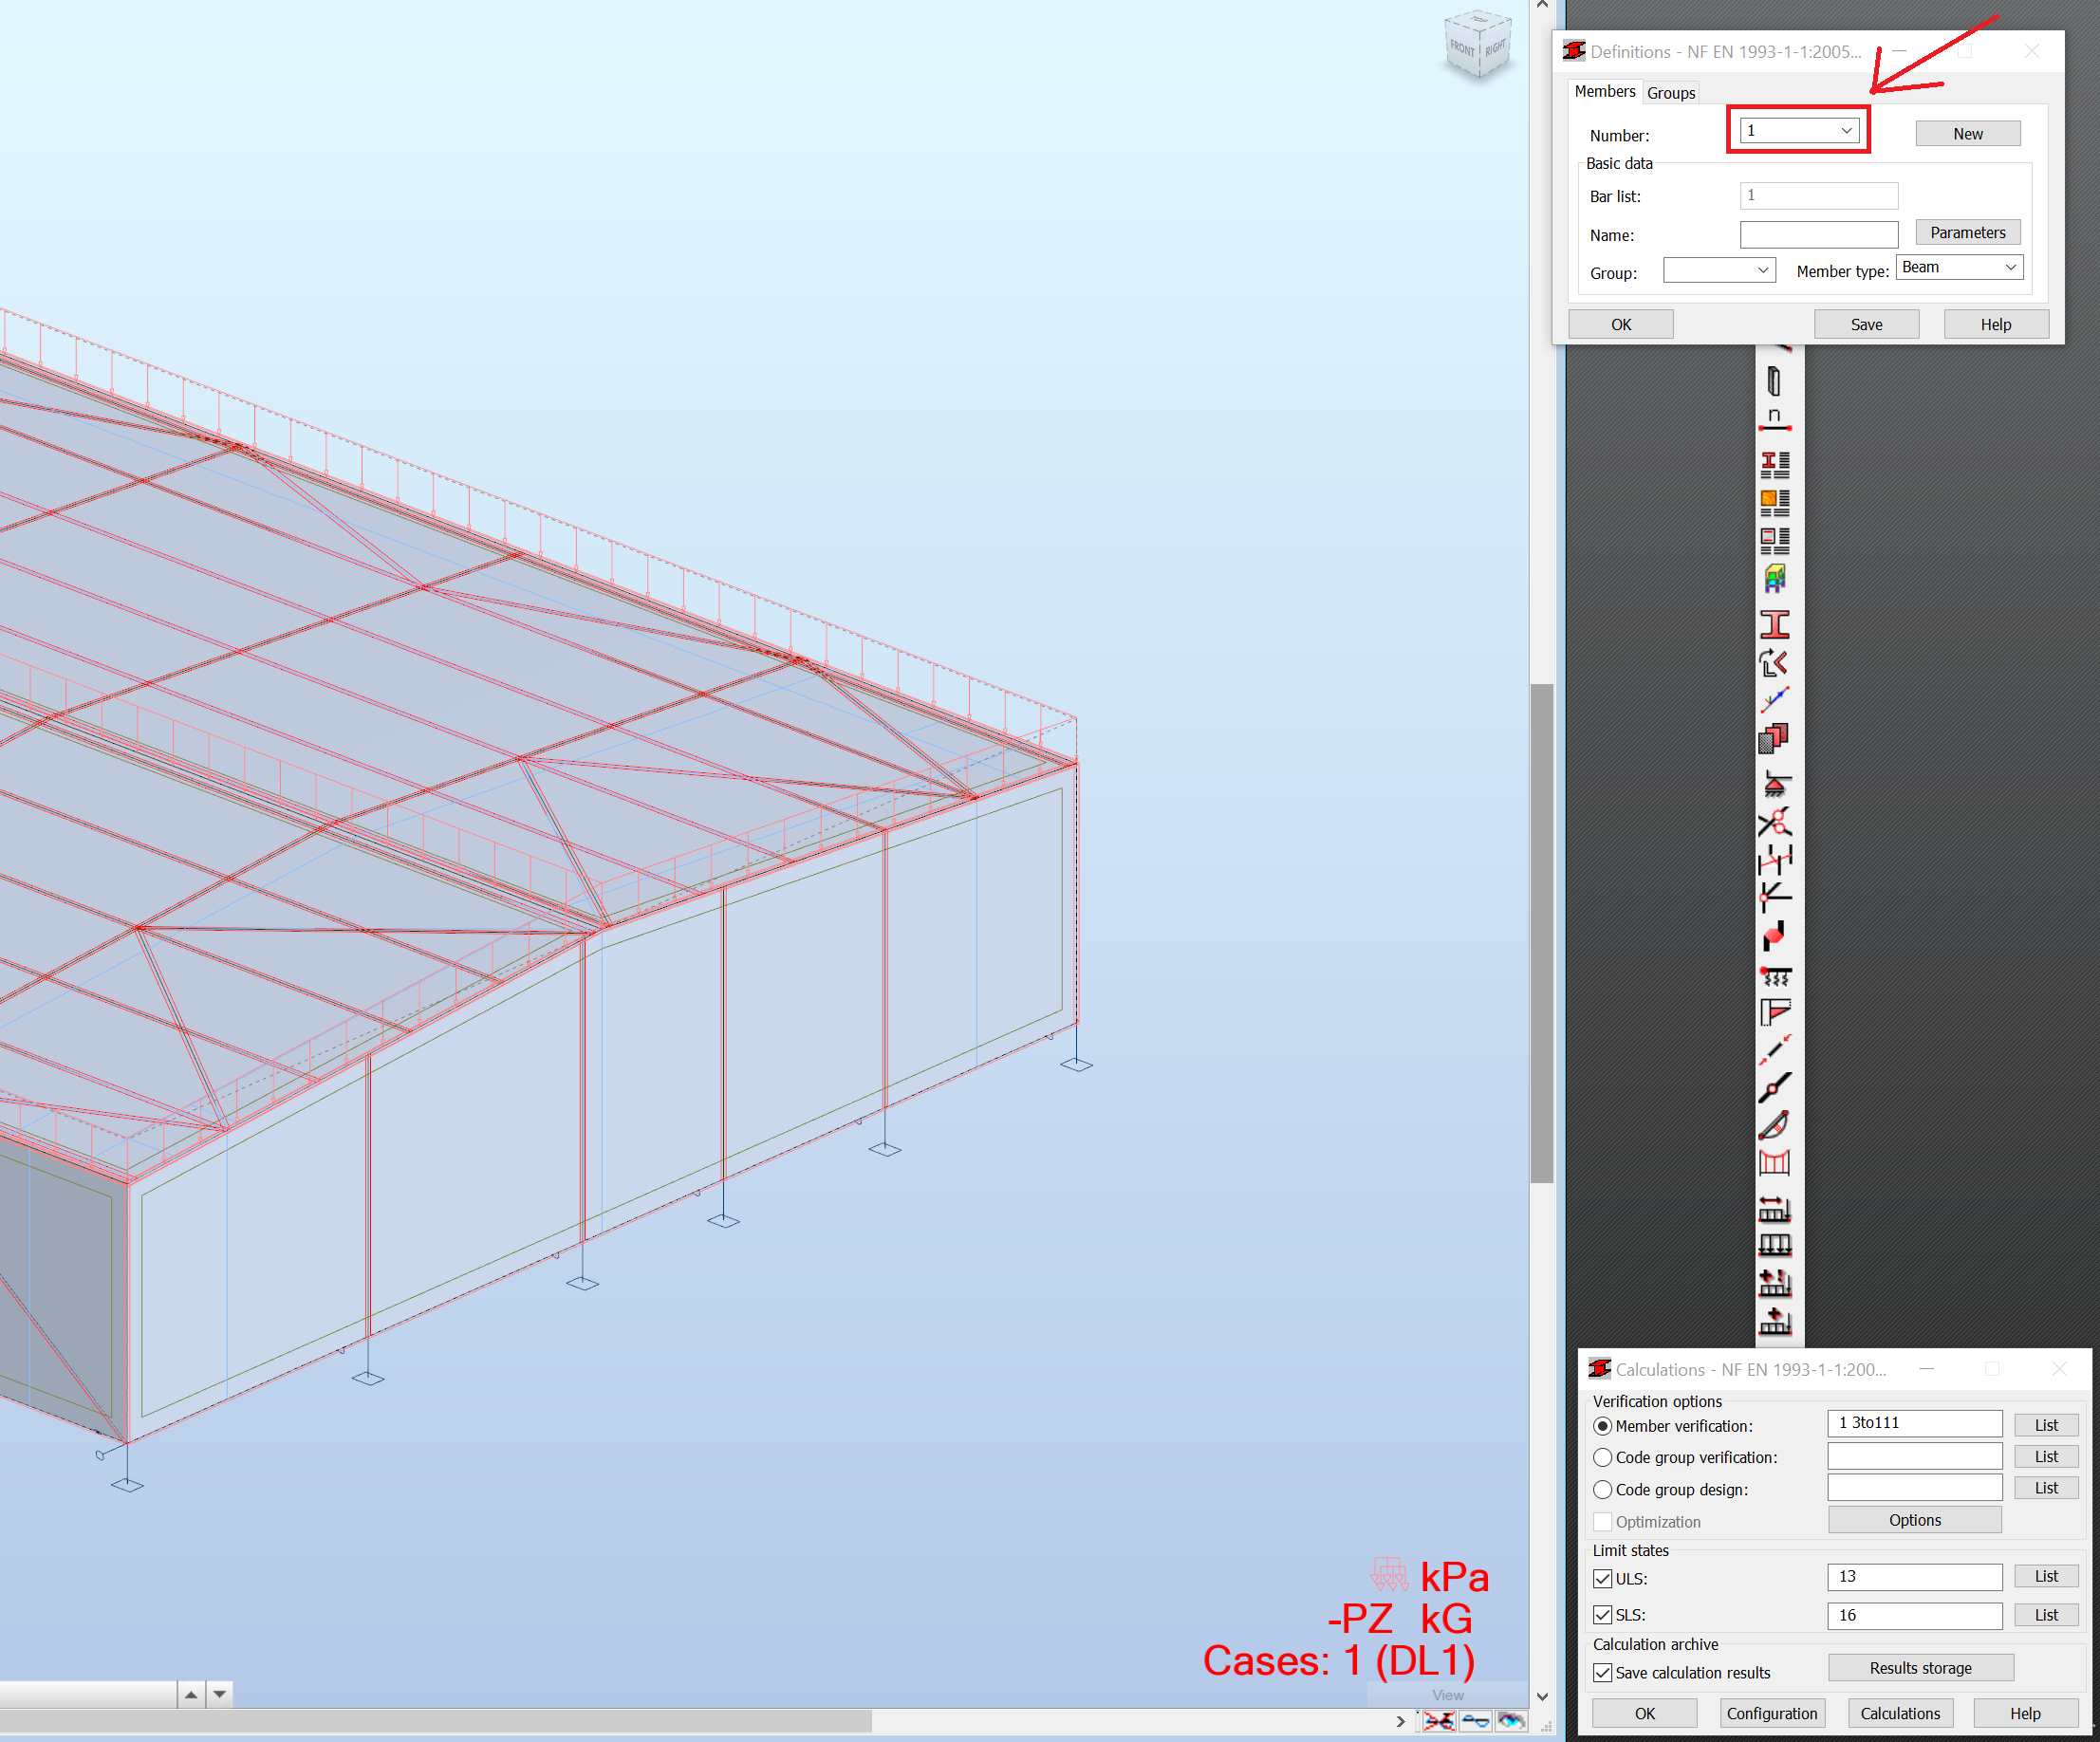Uncheck the ULS limit state checkbox

[1603, 1579]
